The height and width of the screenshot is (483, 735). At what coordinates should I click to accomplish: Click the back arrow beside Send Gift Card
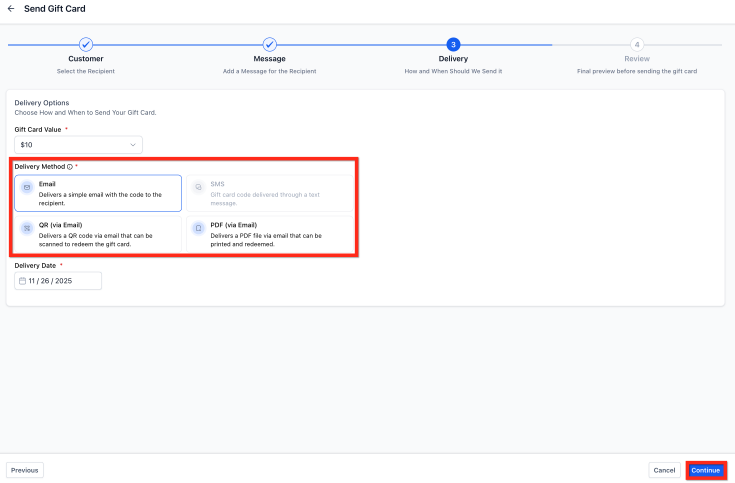(11, 9)
